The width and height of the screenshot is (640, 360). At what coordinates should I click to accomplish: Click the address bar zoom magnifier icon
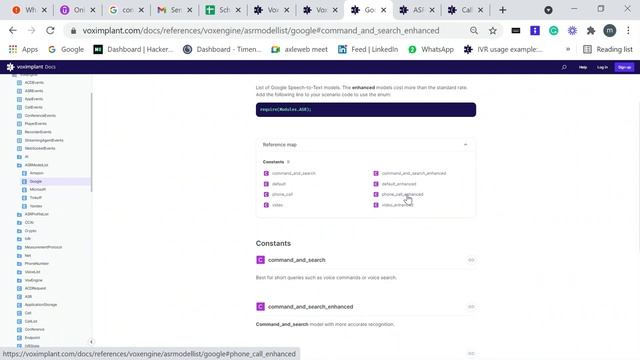click(x=474, y=31)
